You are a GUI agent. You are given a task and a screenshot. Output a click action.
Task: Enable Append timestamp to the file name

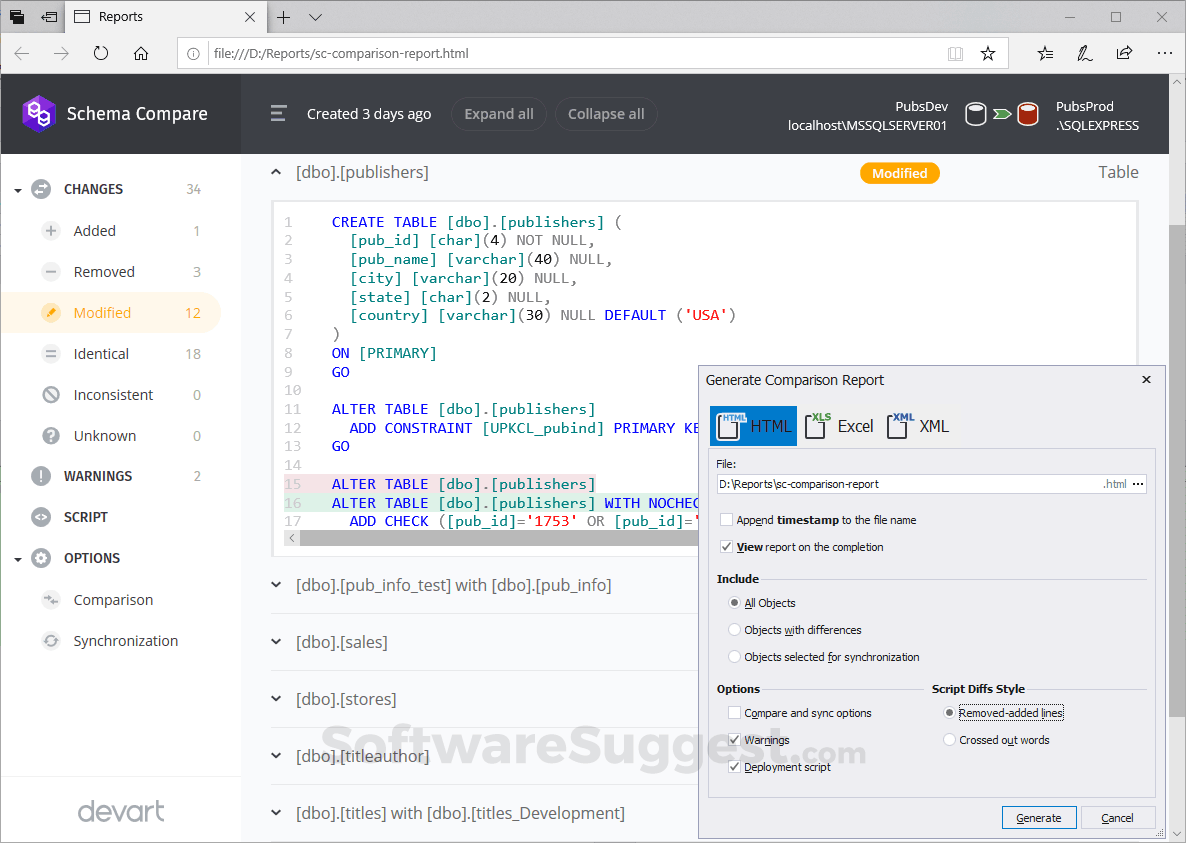point(726,519)
